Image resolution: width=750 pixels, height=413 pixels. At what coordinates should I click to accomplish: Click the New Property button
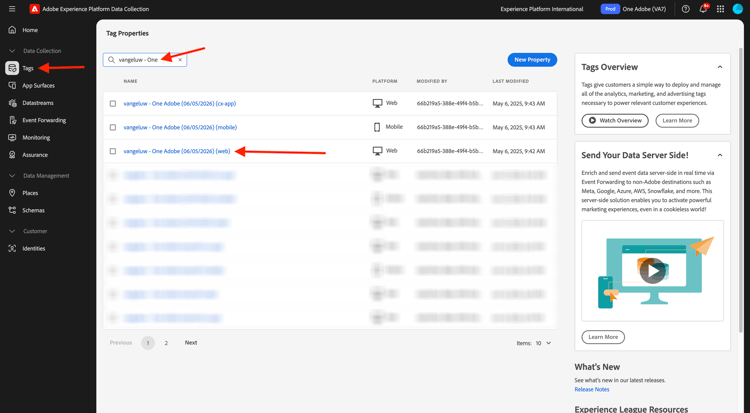tap(532, 60)
